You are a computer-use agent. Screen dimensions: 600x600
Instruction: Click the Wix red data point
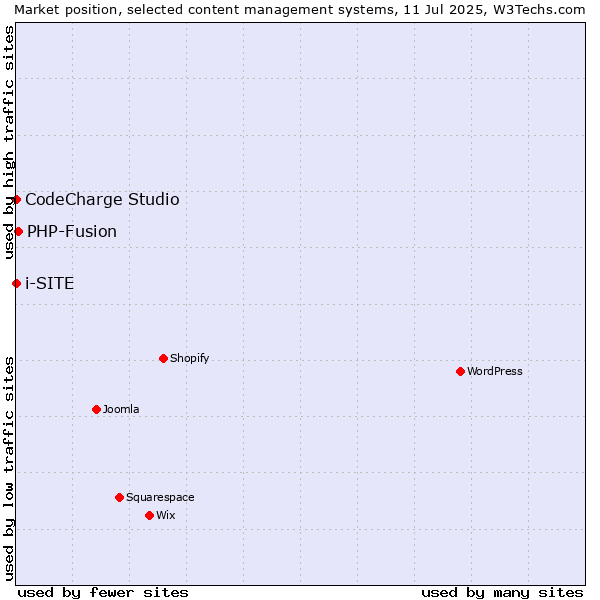(x=150, y=515)
